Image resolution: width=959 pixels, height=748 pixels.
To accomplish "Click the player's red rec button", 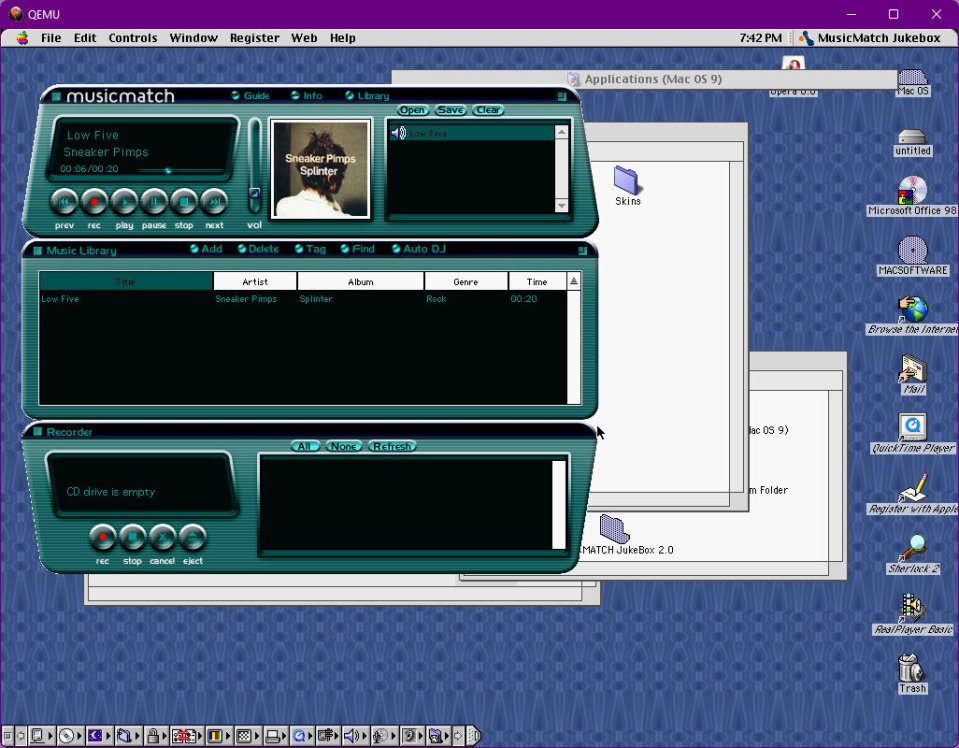I will pos(94,201).
